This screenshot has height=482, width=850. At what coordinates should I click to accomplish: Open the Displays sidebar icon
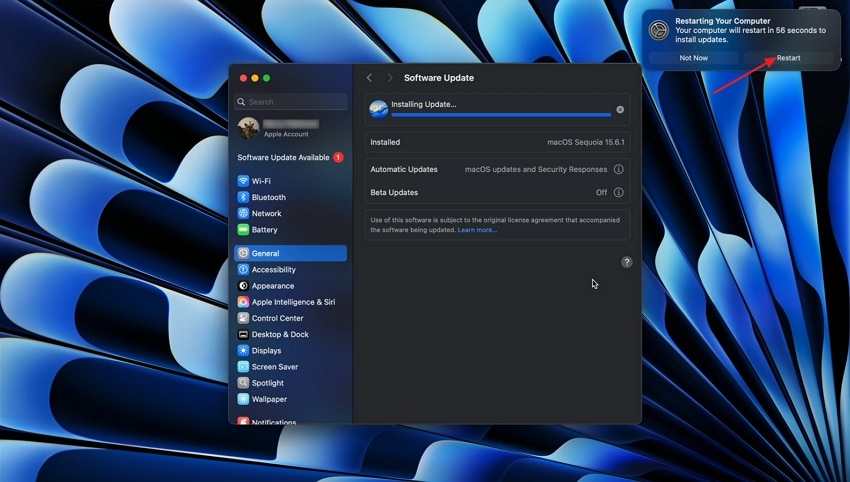243,350
